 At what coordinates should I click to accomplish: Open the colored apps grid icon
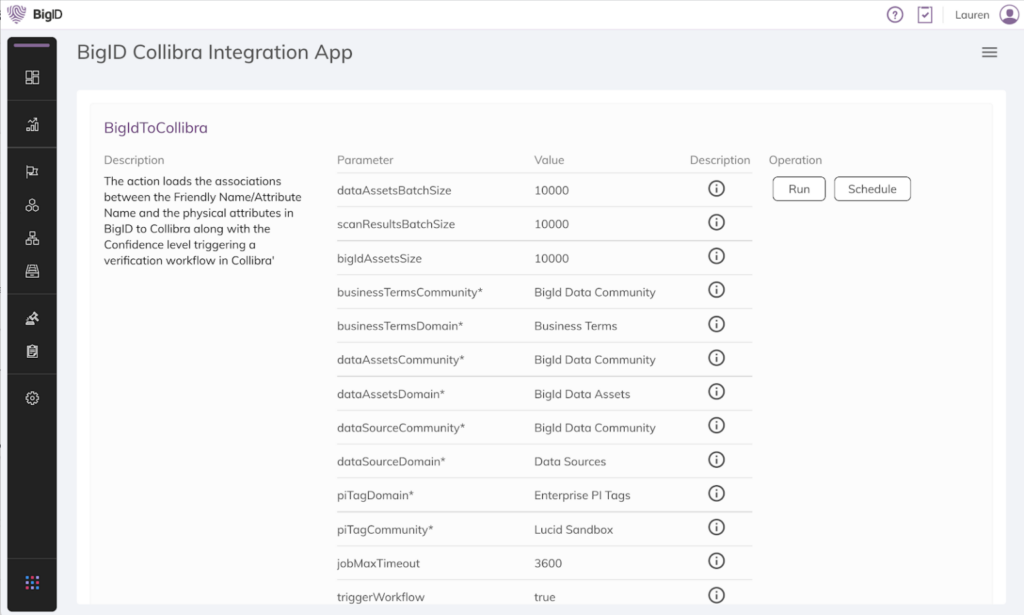pos(32,582)
